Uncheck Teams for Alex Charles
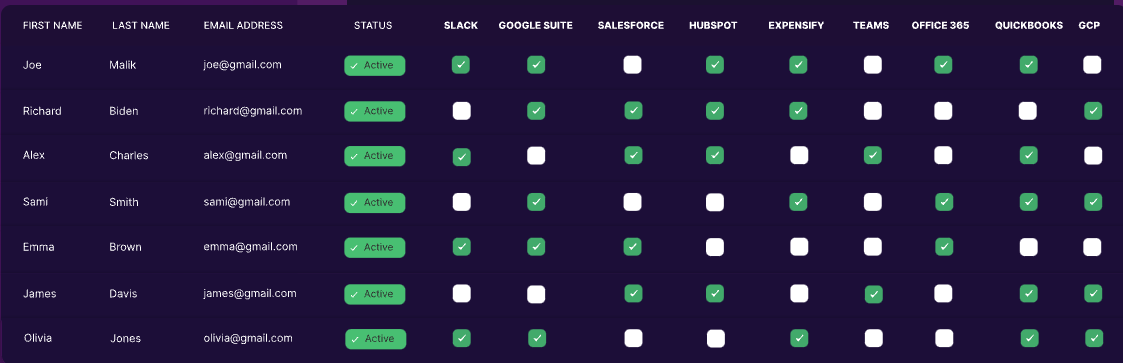 (872, 155)
